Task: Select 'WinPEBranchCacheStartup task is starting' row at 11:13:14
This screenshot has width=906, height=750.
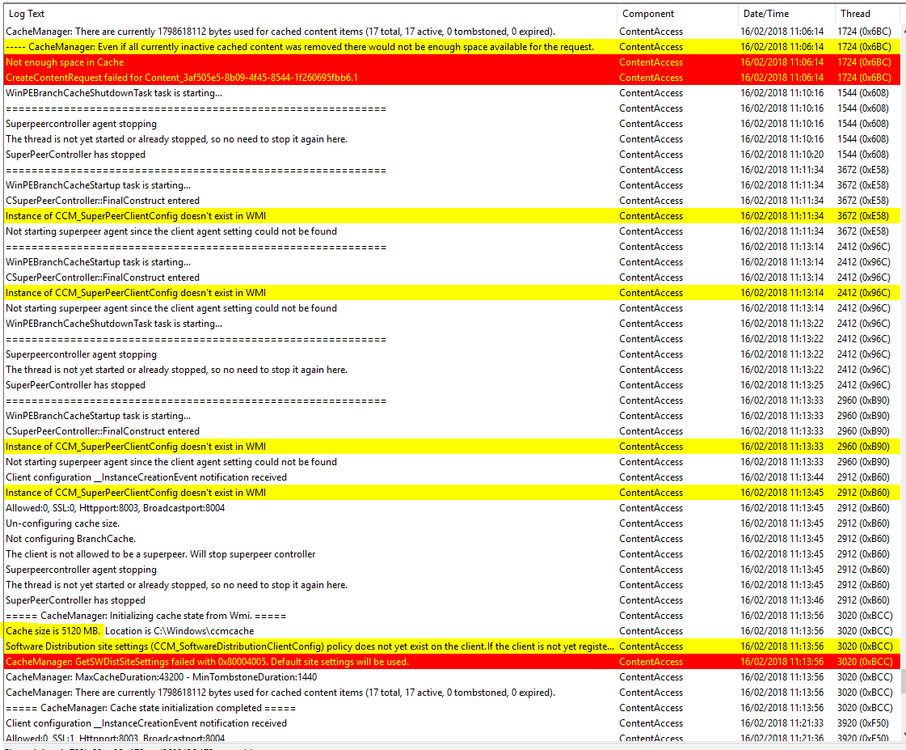Action: [x=452, y=262]
